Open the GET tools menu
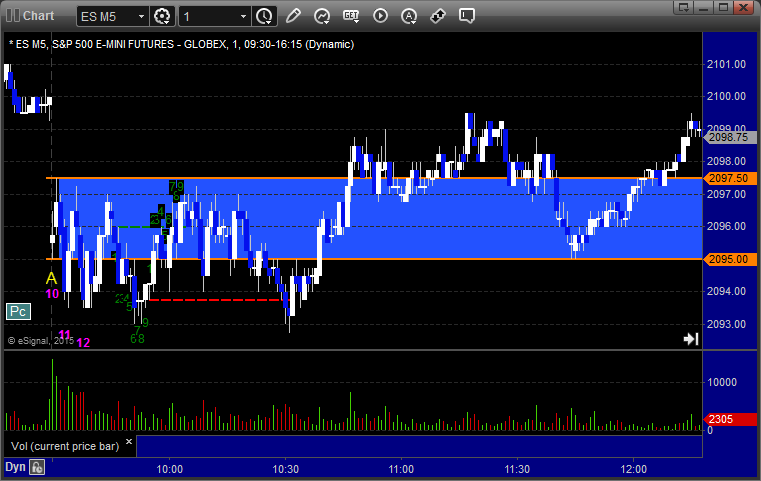The width and height of the screenshot is (761, 481). (351, 16)
